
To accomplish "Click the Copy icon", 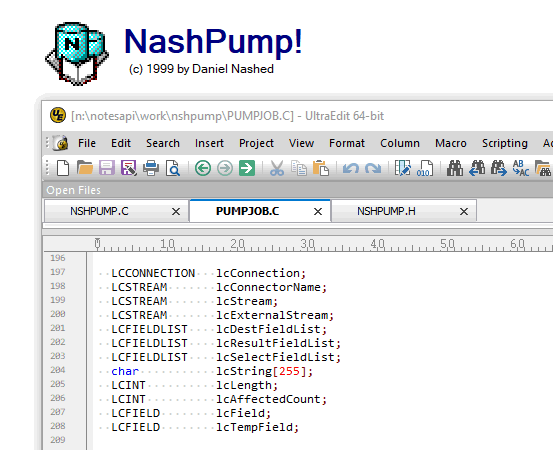I will pyautogui.click(x=299, y=168).
